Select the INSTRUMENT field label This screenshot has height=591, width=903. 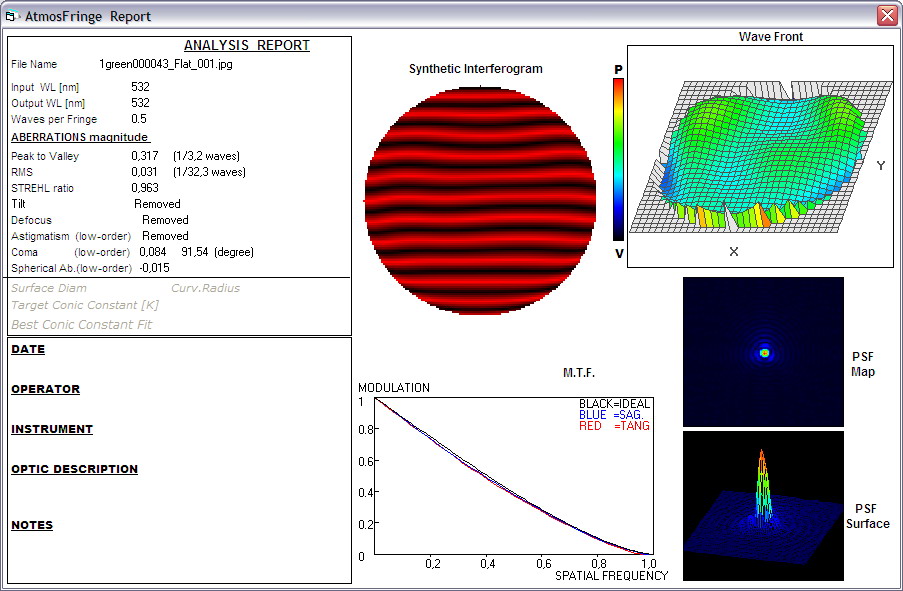pos(52,429)
